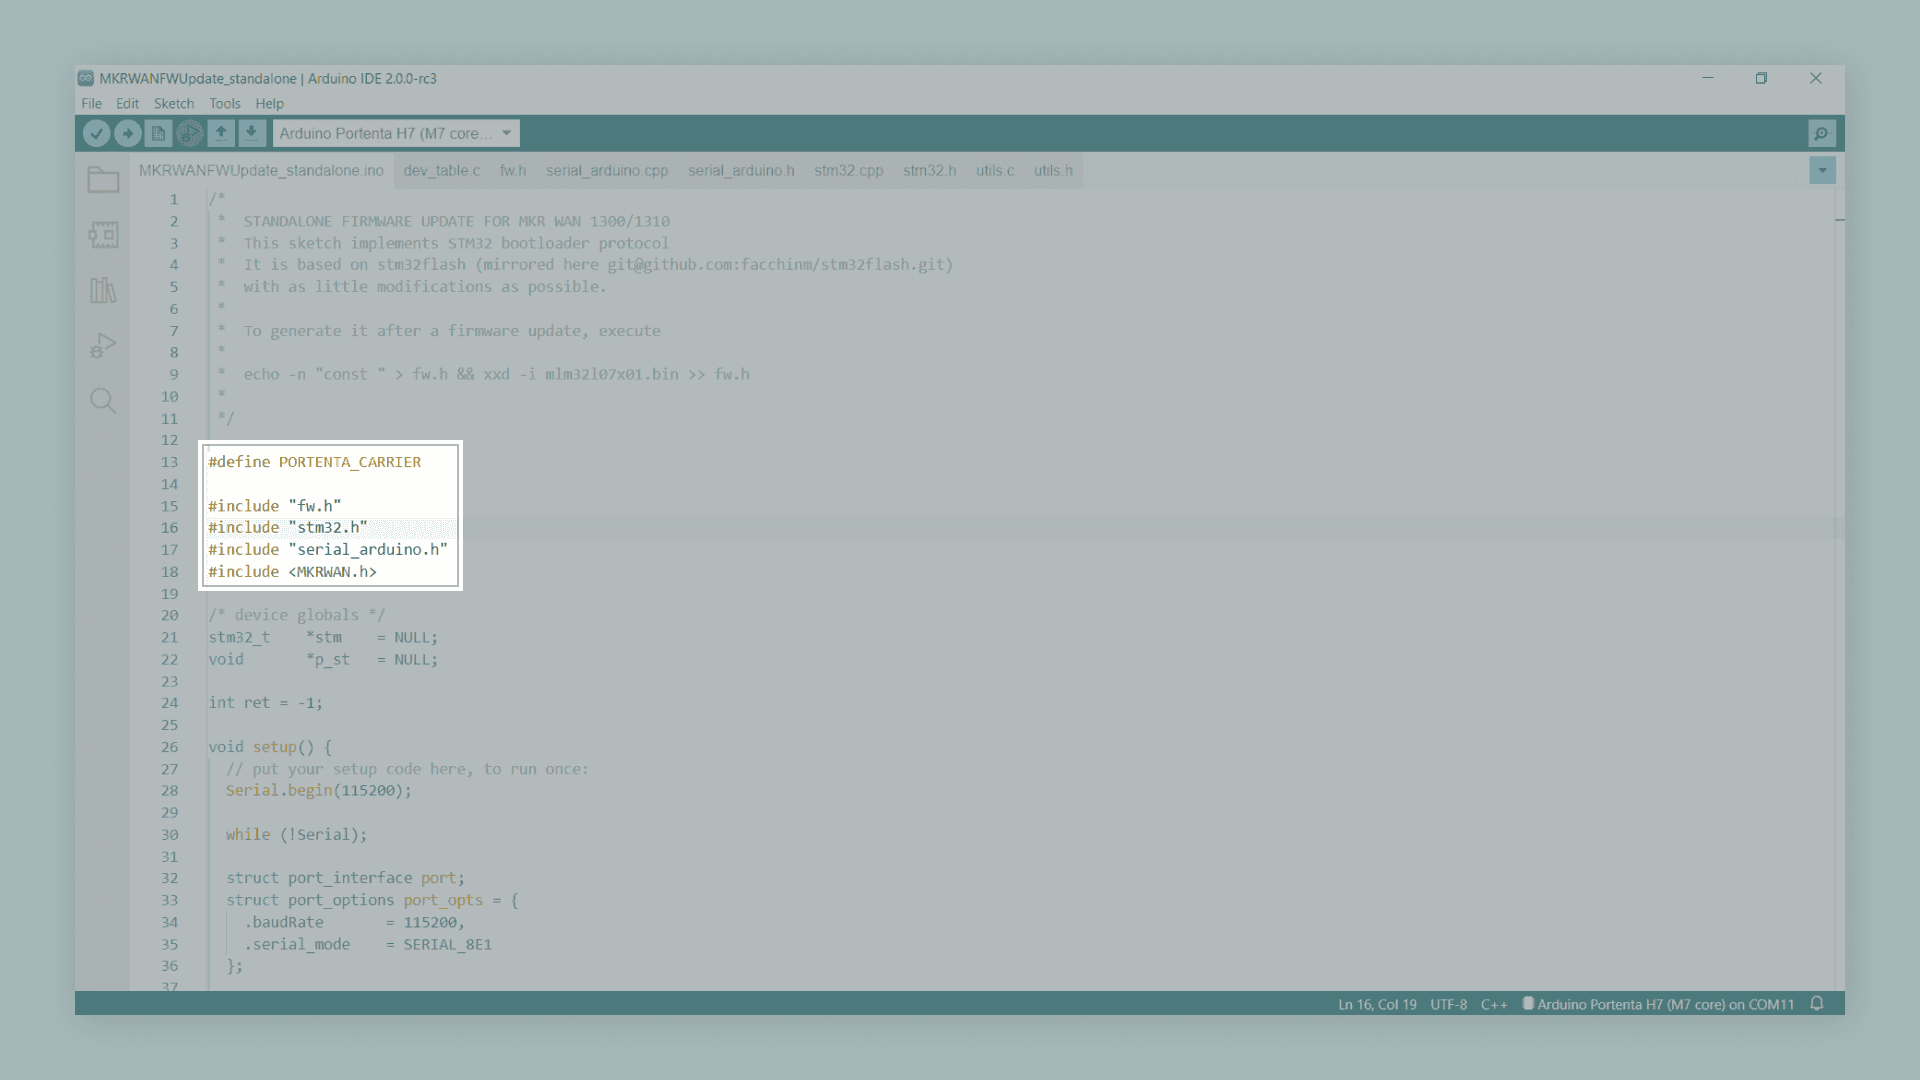Start debugging with the Debug toolbar icon

pos(189,133)
